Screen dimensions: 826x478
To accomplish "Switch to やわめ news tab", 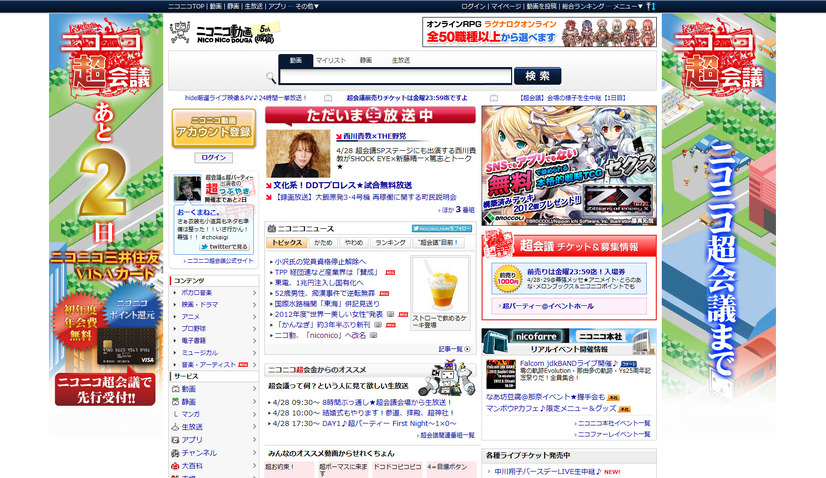I will [354, 242].
